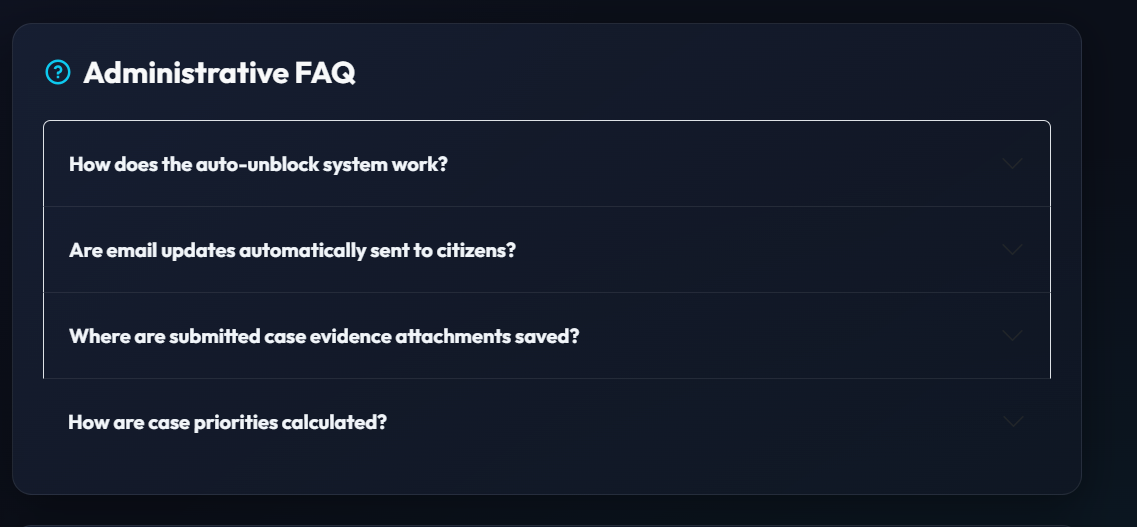Click the question mark help icon
1137x527 pixels.
(x=58, y=72)
